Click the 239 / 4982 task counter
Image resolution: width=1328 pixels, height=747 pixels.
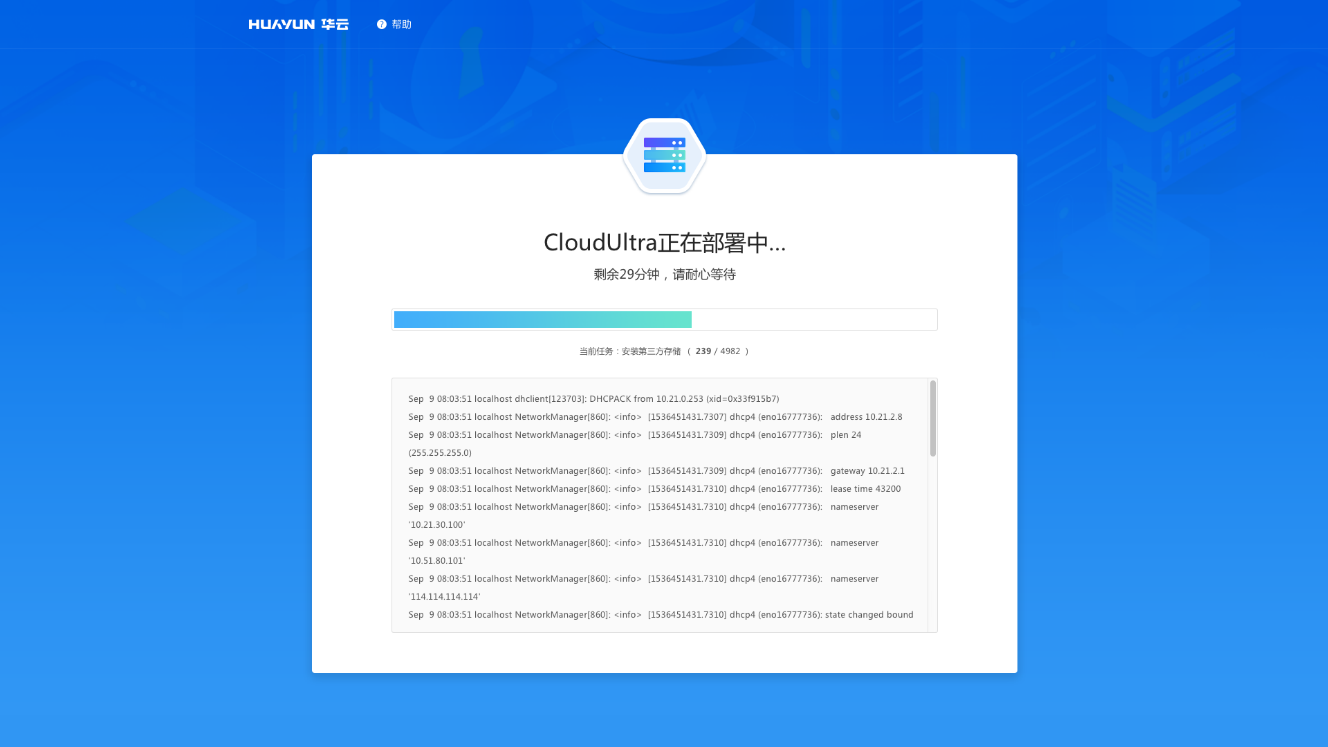pos(718,352)
